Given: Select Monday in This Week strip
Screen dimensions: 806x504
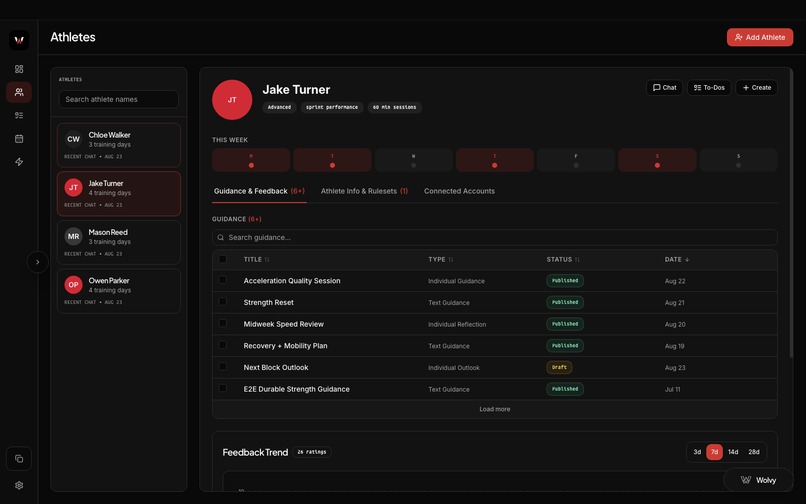Looking at the screenshot, I should click(x=251, y=160).
